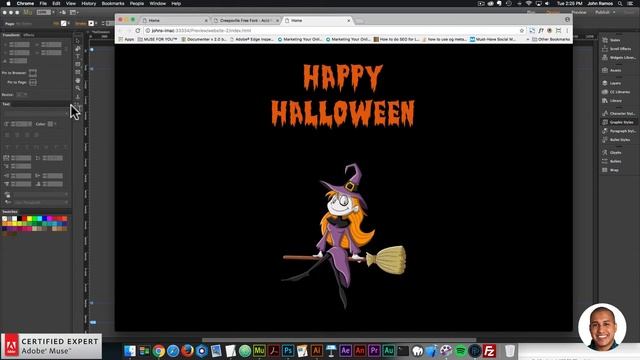Open the Scroll Effects panel
The width and height of the screenshot is (640, 360).
pyautogui.click(x=616, y=49)
